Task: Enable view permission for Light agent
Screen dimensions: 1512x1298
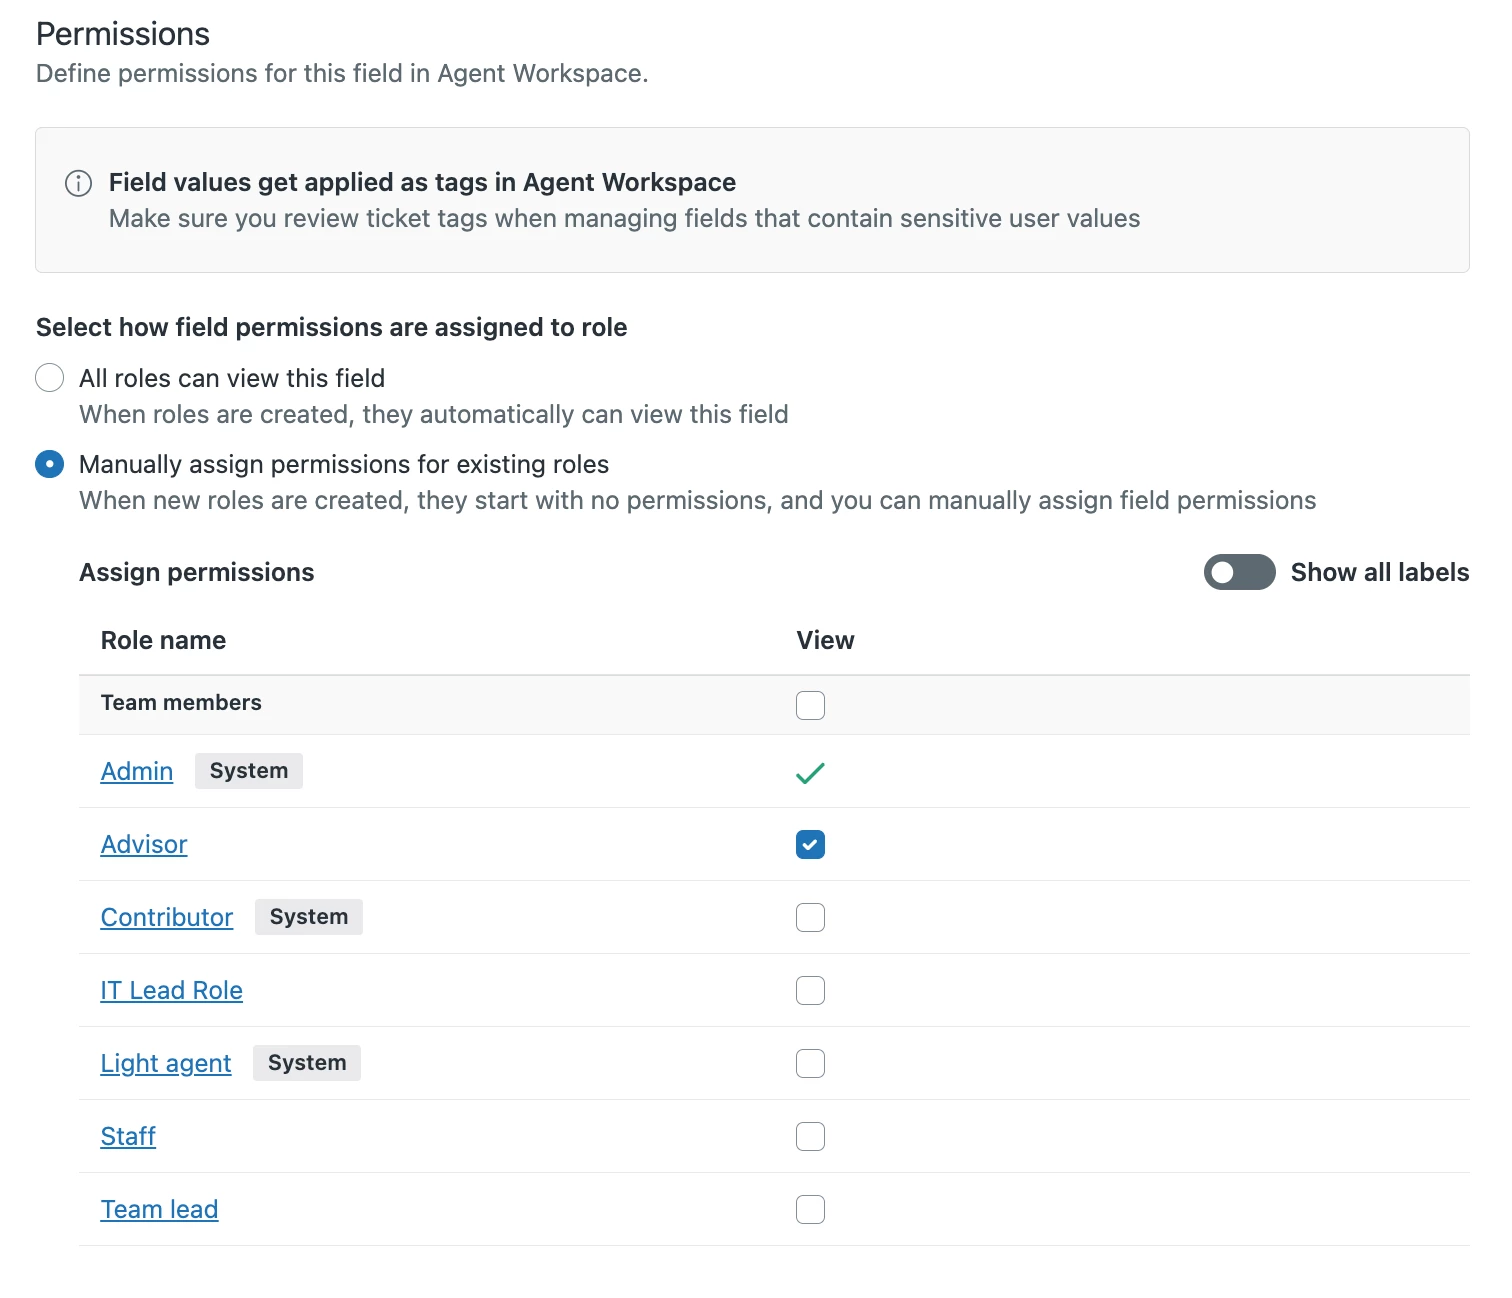Action: tap(810, 1063)
